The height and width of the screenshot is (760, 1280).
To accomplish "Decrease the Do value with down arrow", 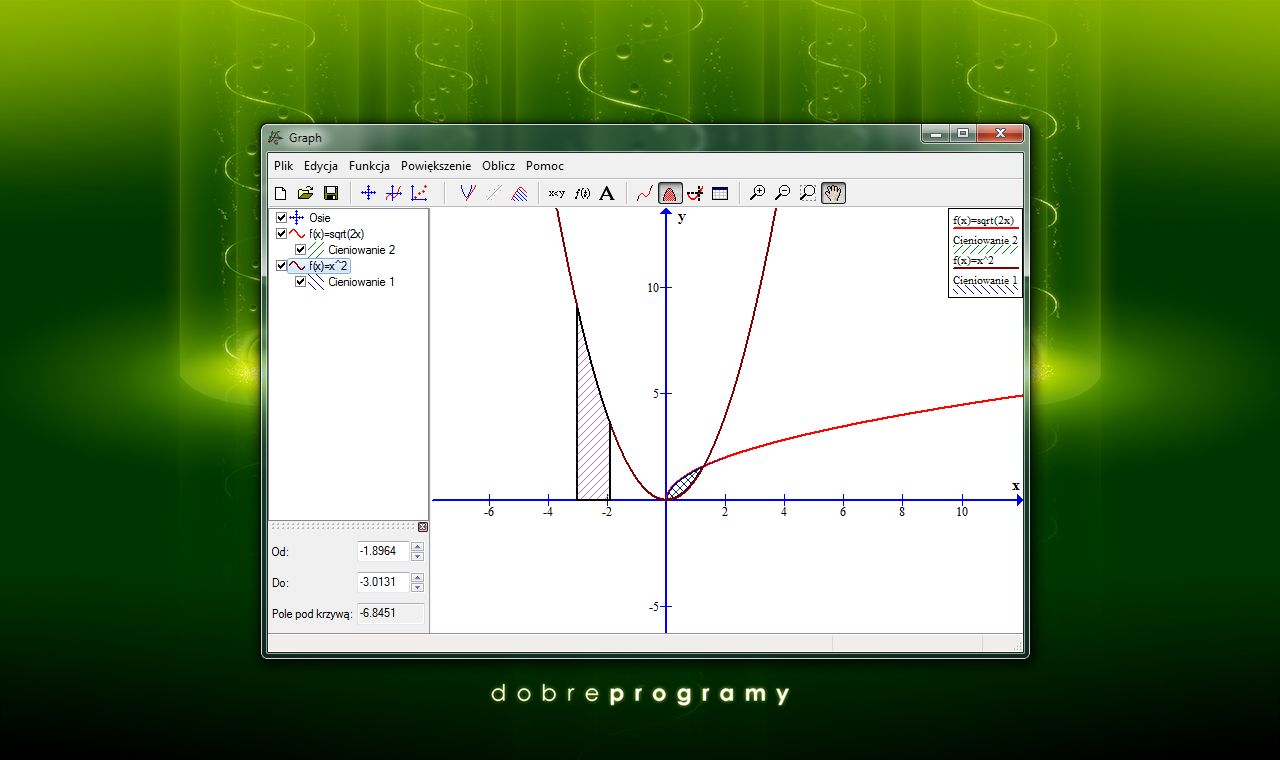I will [417, 587].
